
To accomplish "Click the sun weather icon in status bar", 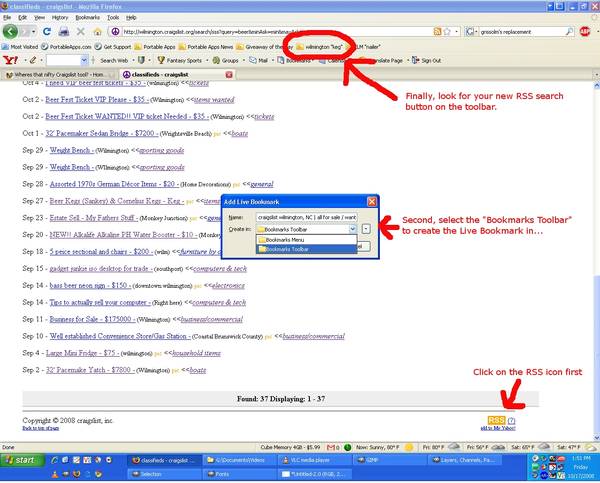I will coord(409,447).
